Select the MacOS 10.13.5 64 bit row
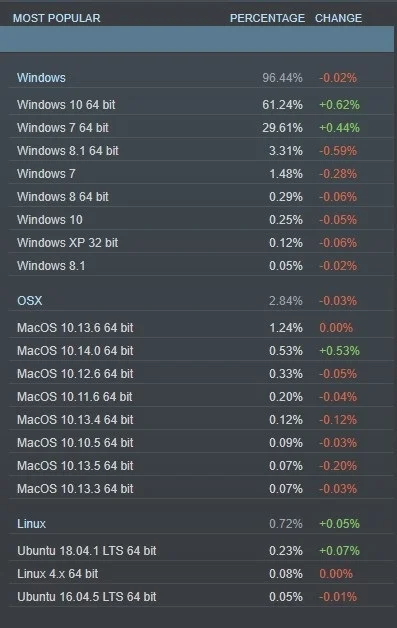The image size is (397, 628). [x=201, y=466]
